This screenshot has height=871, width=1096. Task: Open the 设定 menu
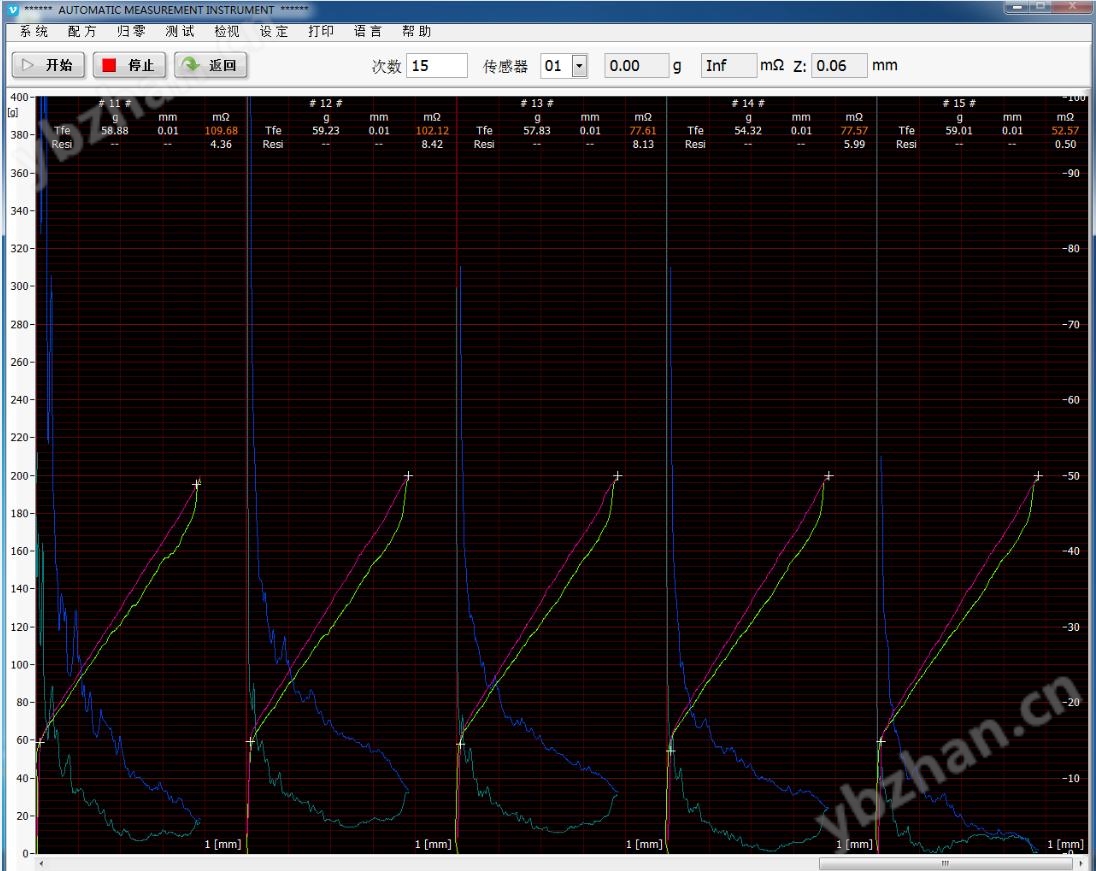pyautogui.click(x=274, y=31)
